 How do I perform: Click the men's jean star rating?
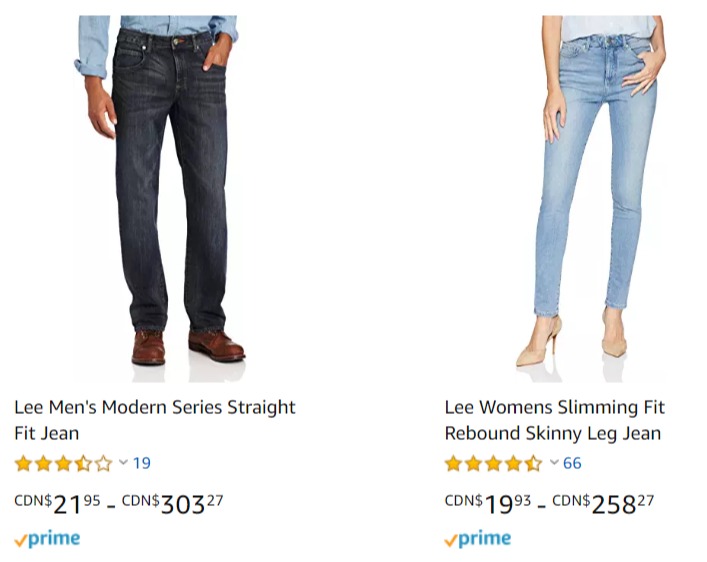point(63,463)
